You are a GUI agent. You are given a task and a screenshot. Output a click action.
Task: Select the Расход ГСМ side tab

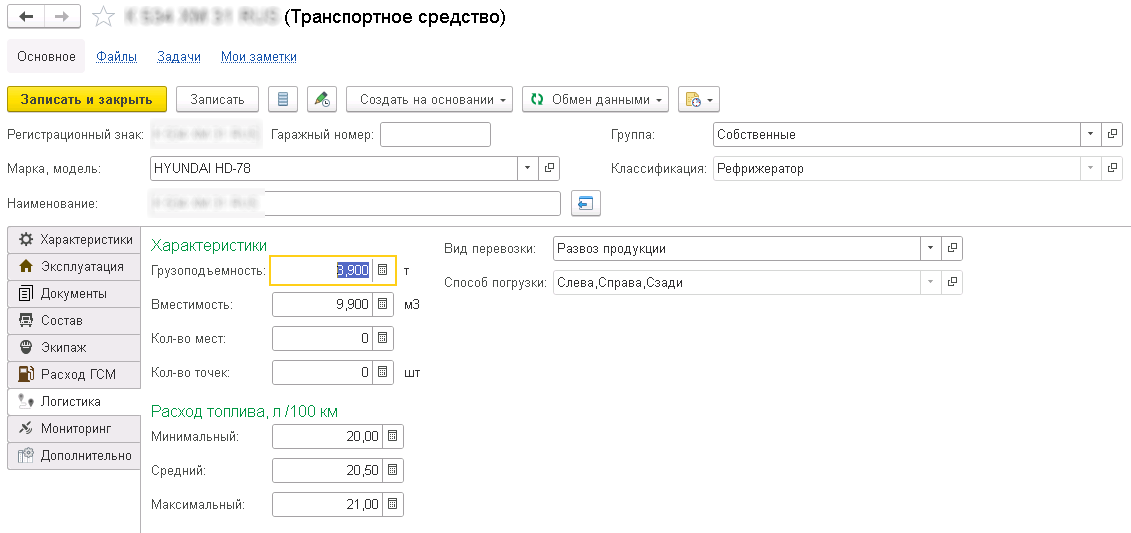(74, 374)
